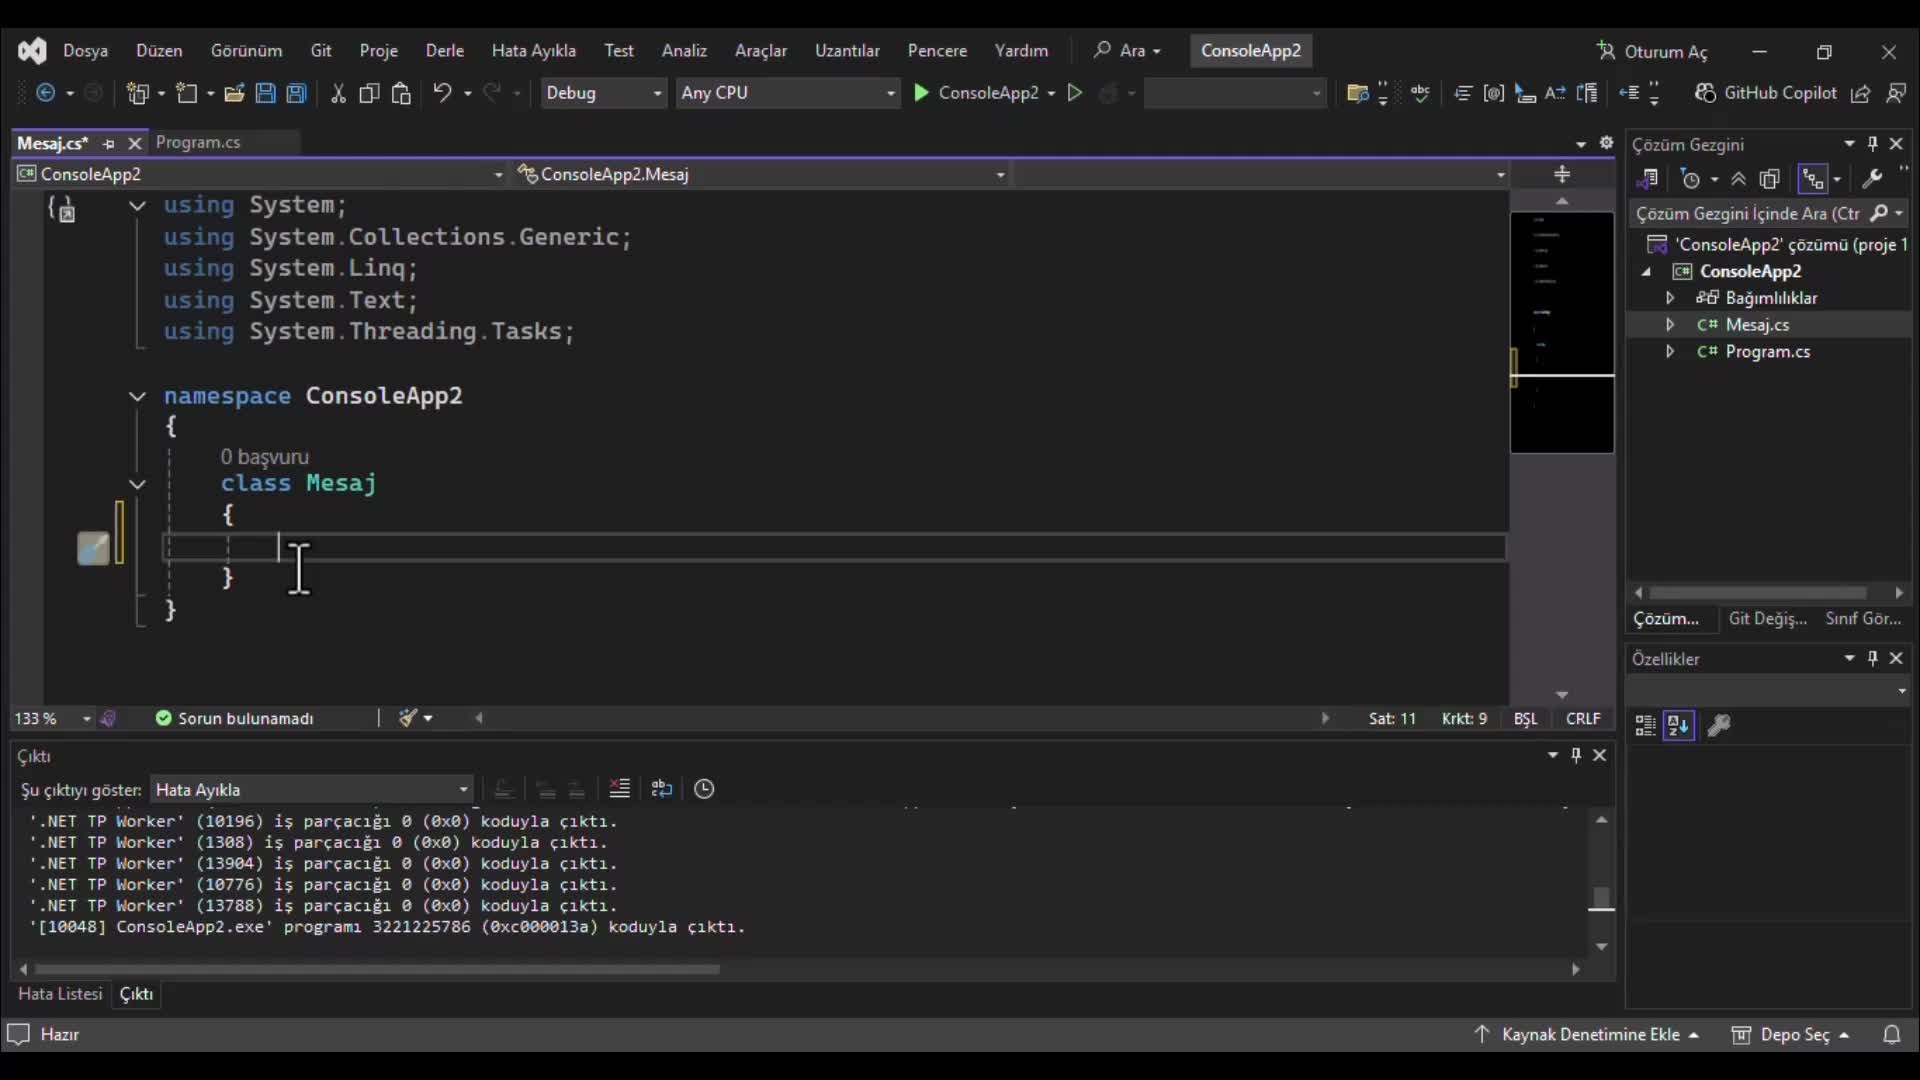Image resolution: width=1920 pixels, height=1080 pixels.
Task: Click the Add New Item icon
Action: point(187,93)
